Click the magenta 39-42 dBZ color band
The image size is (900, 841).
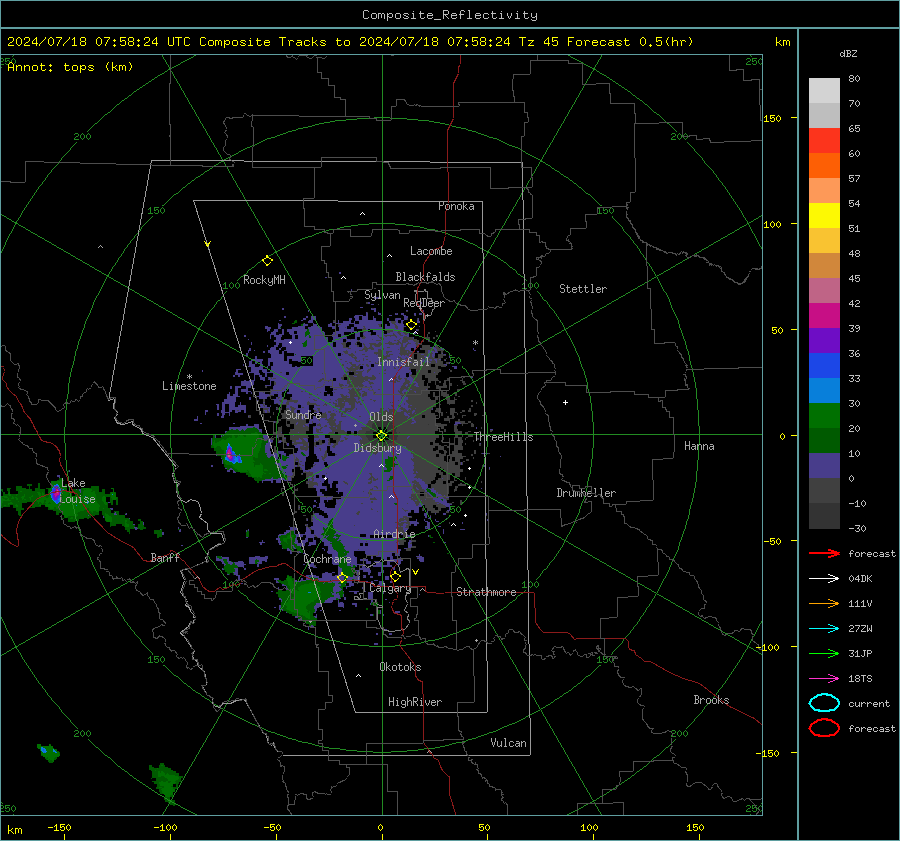(824, 316)
